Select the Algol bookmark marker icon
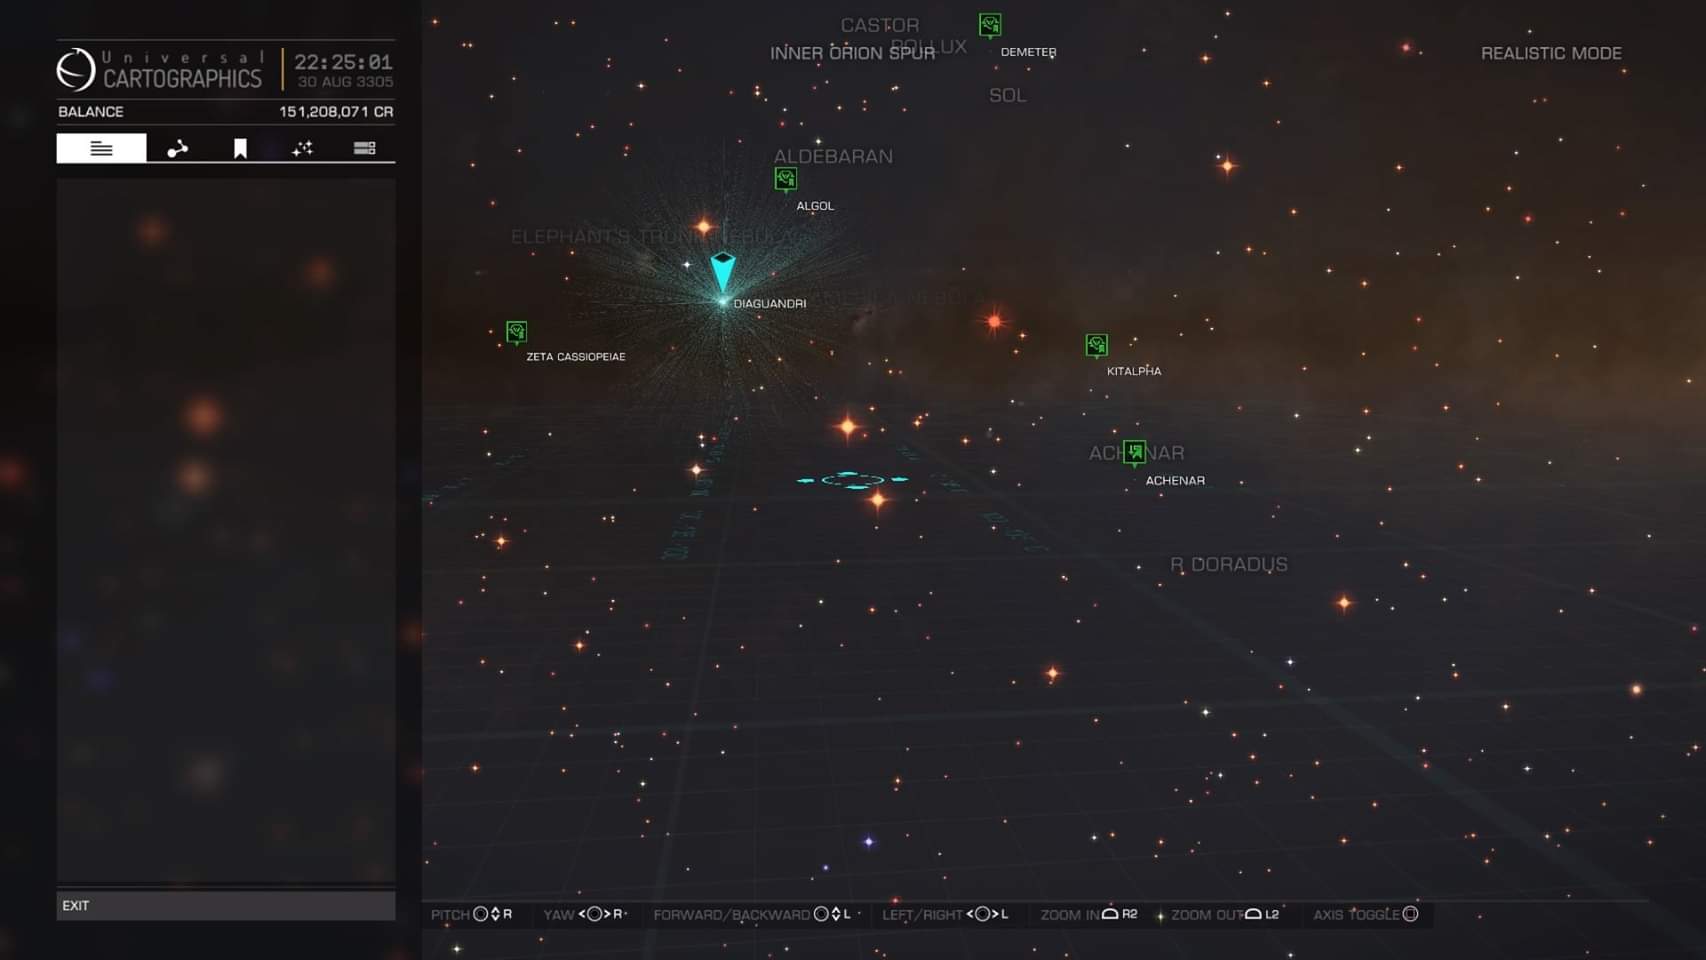The image size is (1706, 960). coord(786,180)
